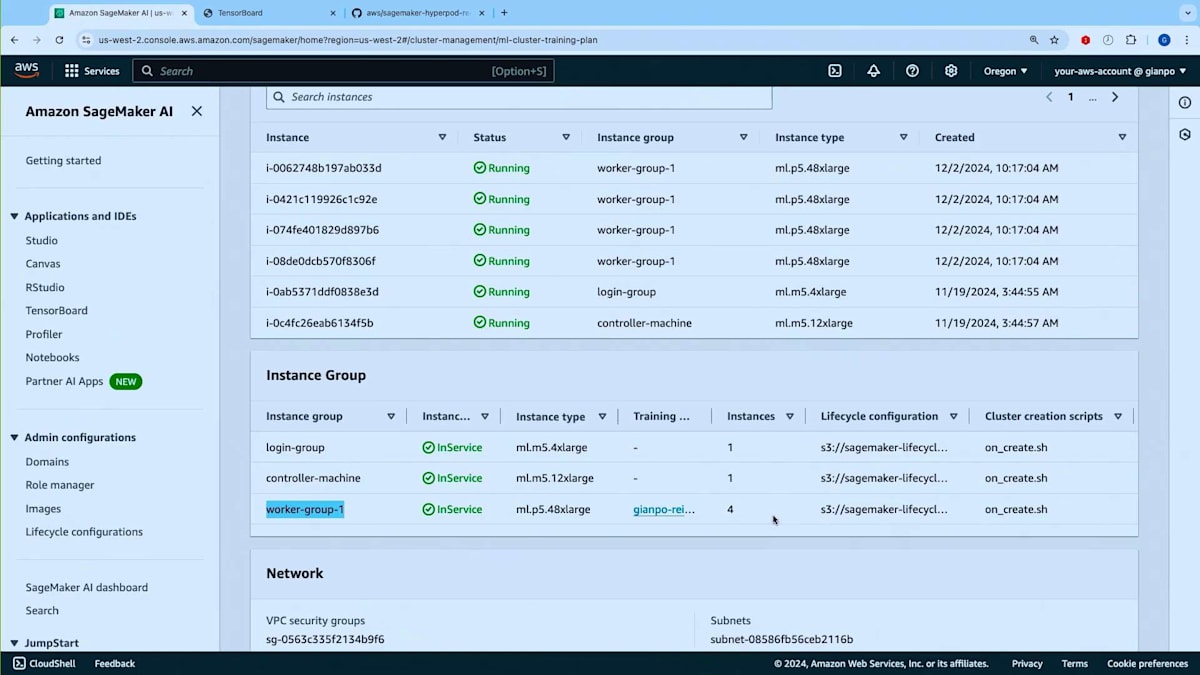The image size is (1200, 675).
Task: Click the zoom magnifier in address bar
Action: 1034,40
